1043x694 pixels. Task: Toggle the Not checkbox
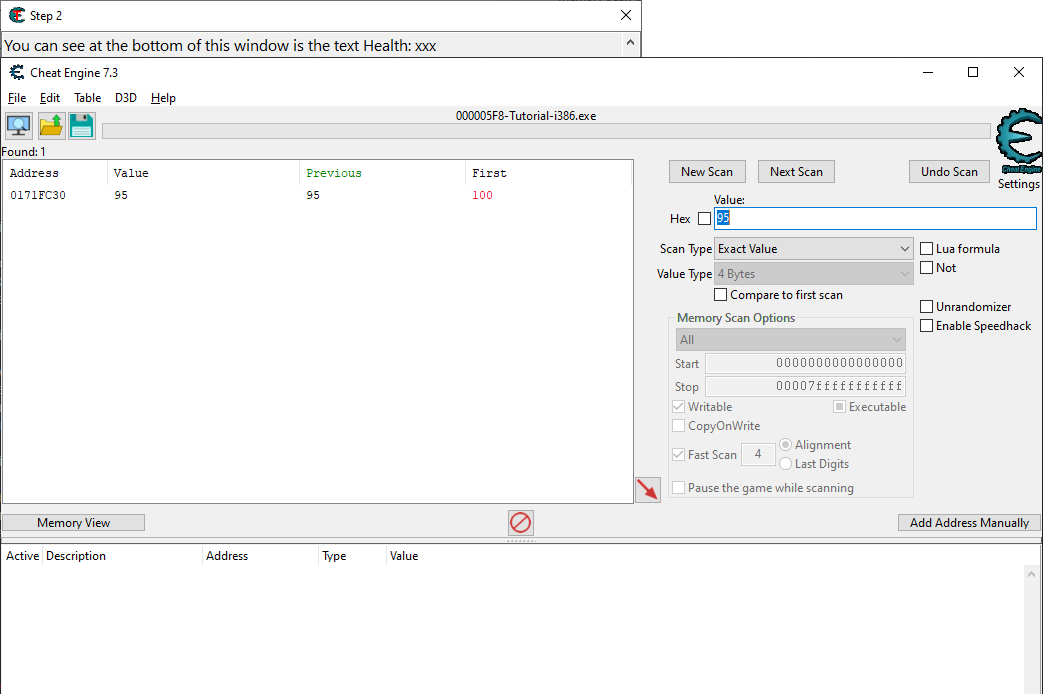coord(926,268)
